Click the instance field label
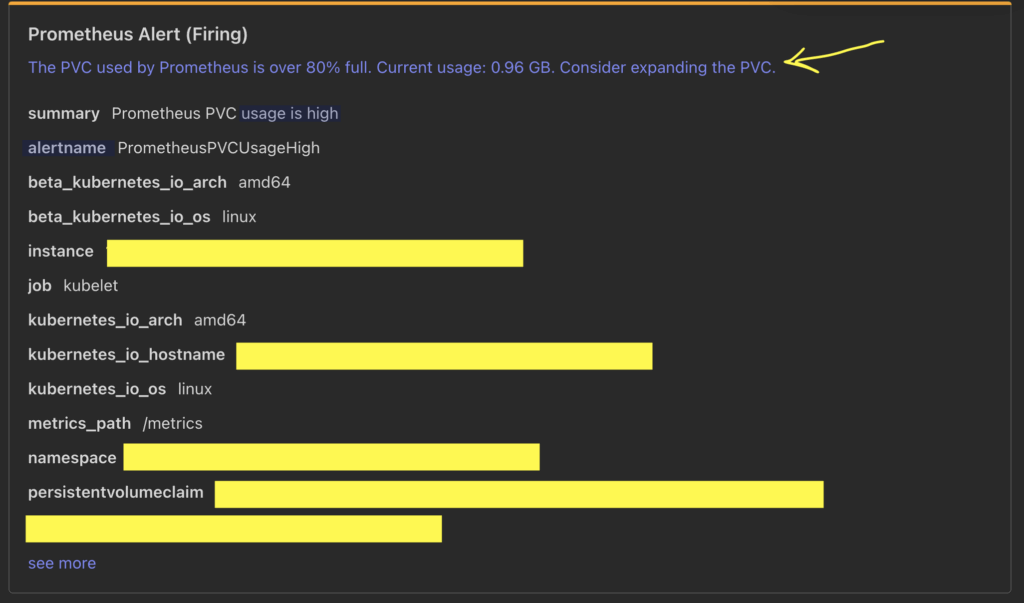This screenshot has width=1024, height=603. point(61,251)
